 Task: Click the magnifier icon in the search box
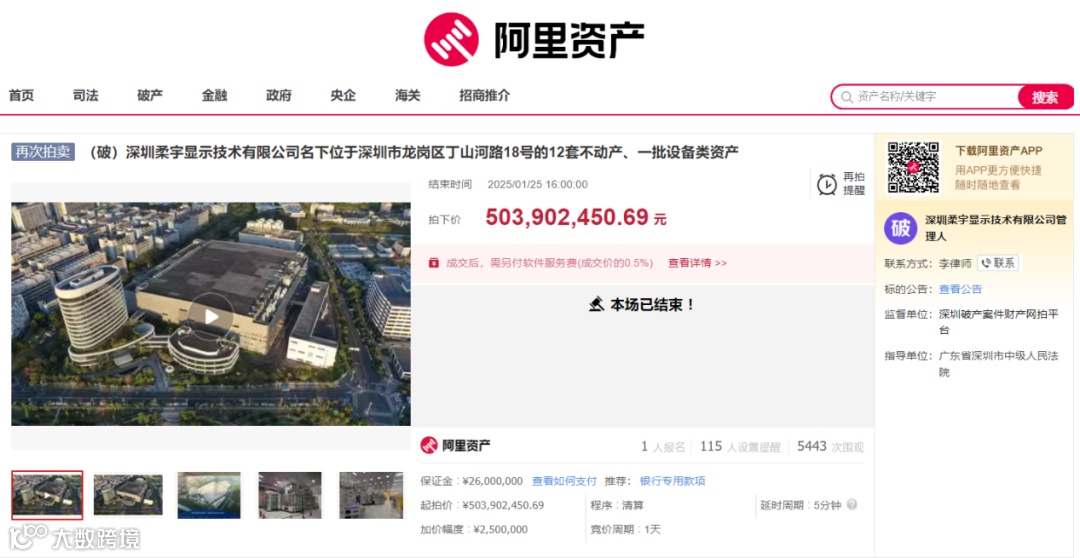pyautogui.click(x=847, y=97)
